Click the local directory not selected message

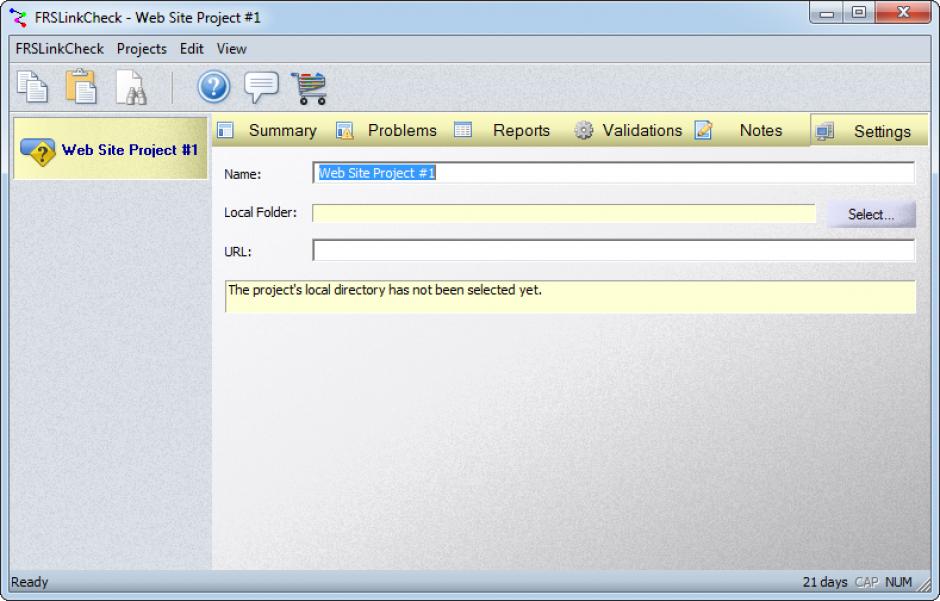(570, 297)
